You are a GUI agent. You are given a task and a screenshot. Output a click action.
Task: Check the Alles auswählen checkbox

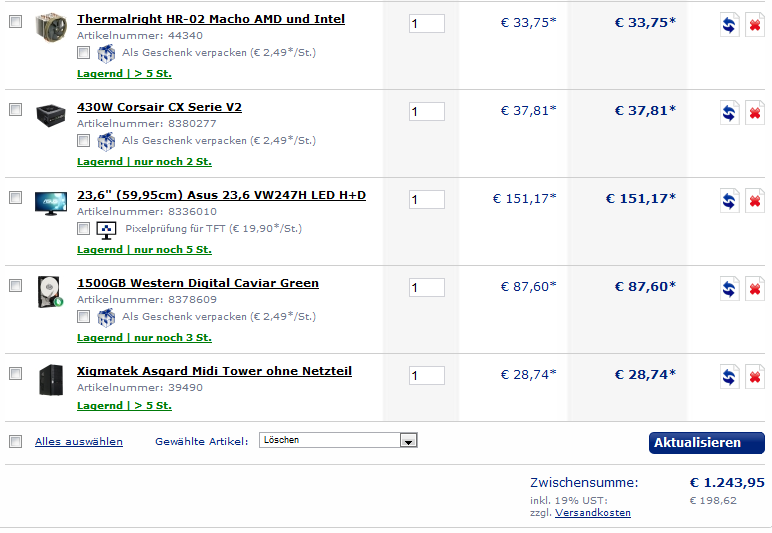coord(16,441)
